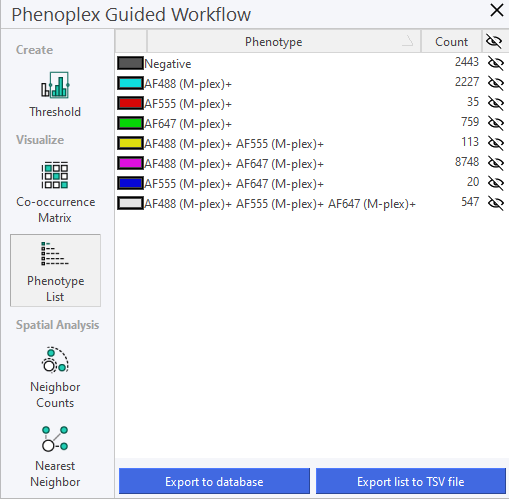The height and width of the screenshot is (499, 509).
Task: Click the count value 35
Action: coord(473,102)
